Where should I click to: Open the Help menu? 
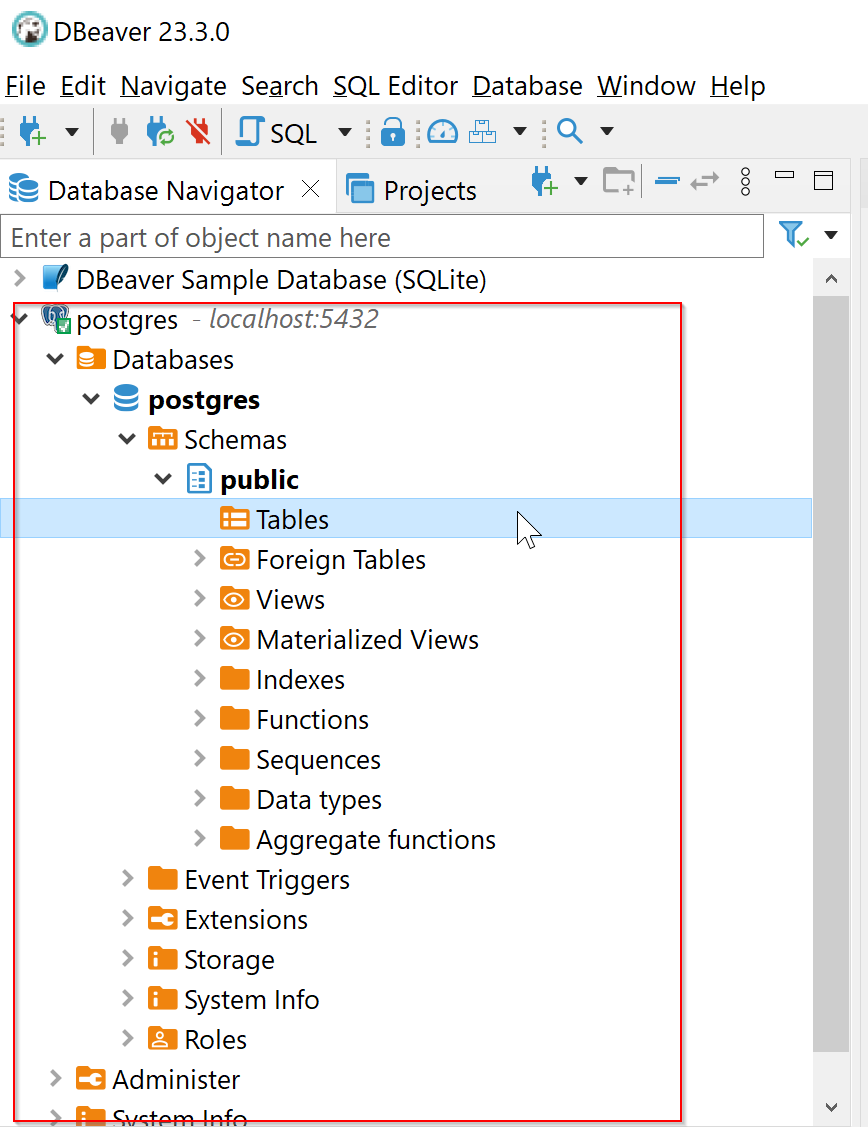(737, 86)
